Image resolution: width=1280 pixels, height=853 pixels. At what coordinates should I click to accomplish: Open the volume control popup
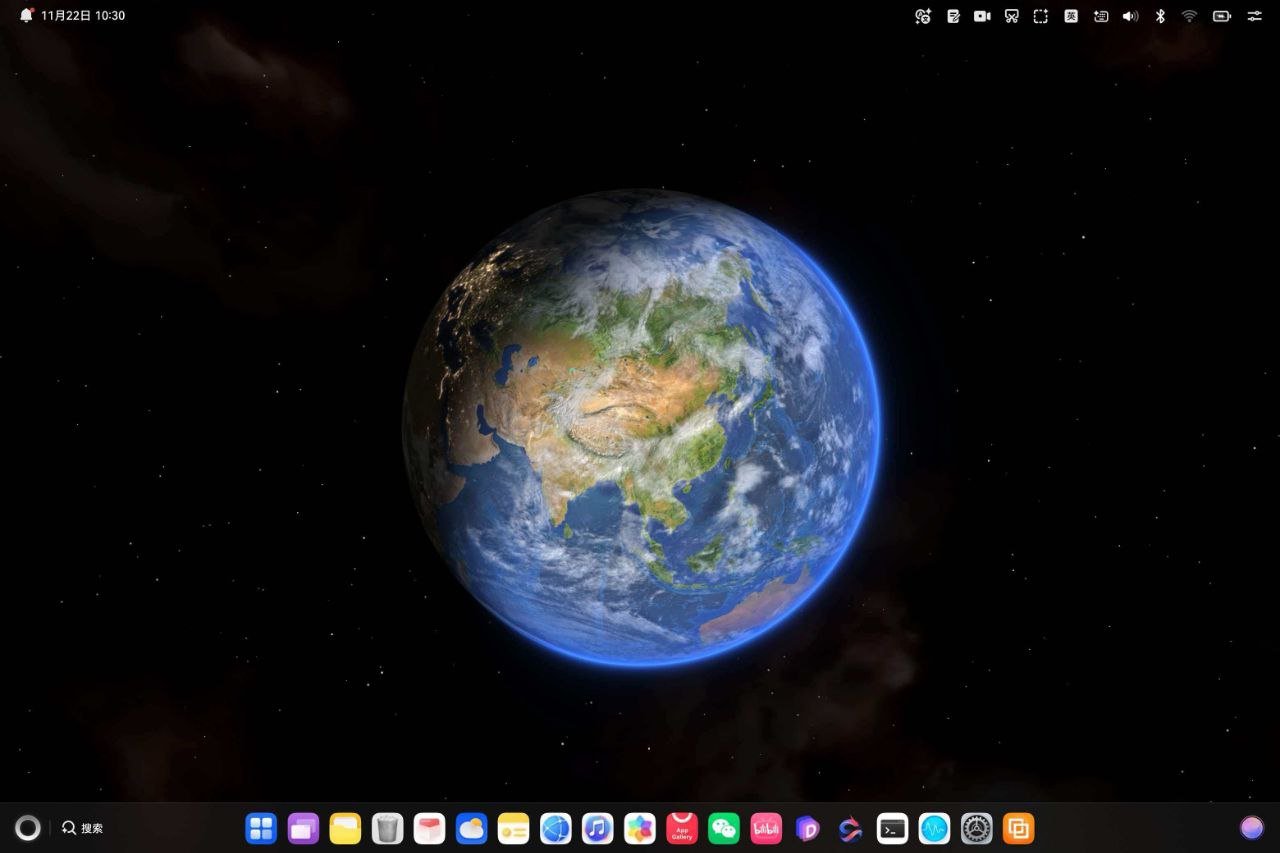pos(1130,16)
